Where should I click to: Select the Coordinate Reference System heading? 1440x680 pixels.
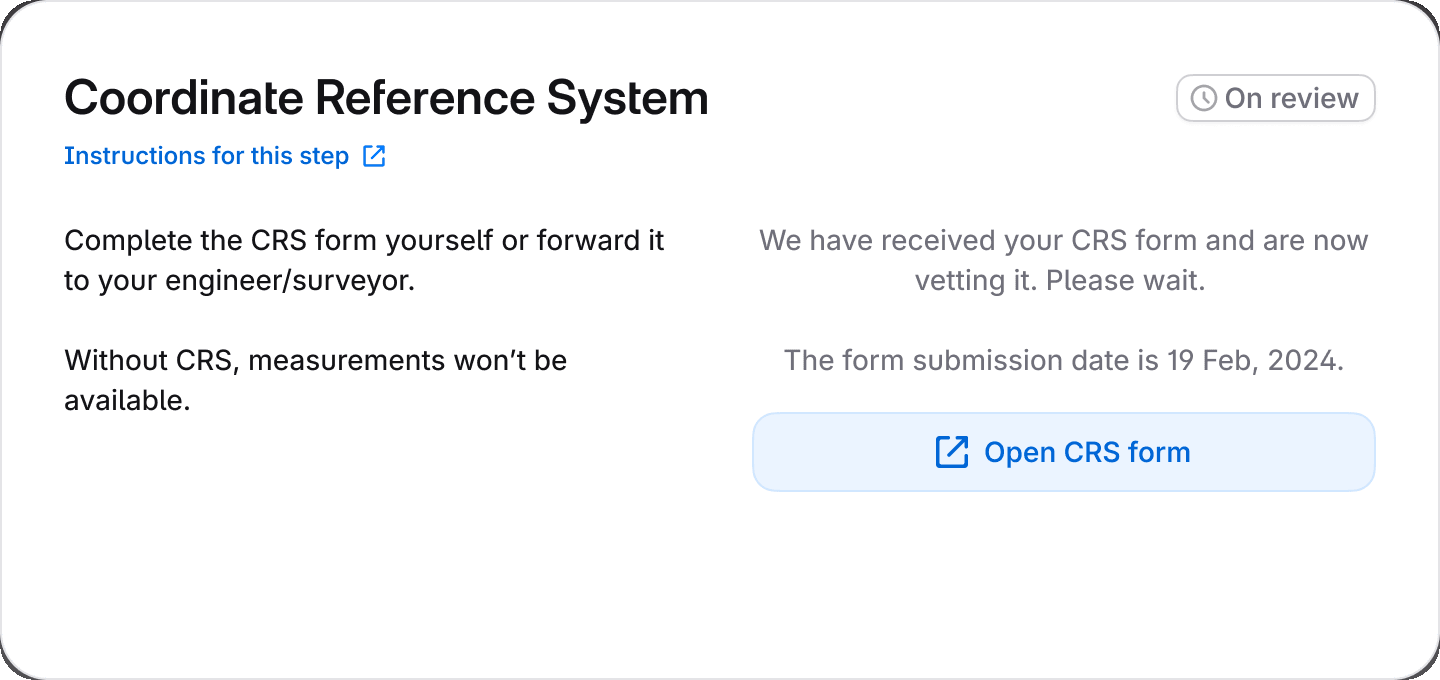coord(386,98)
